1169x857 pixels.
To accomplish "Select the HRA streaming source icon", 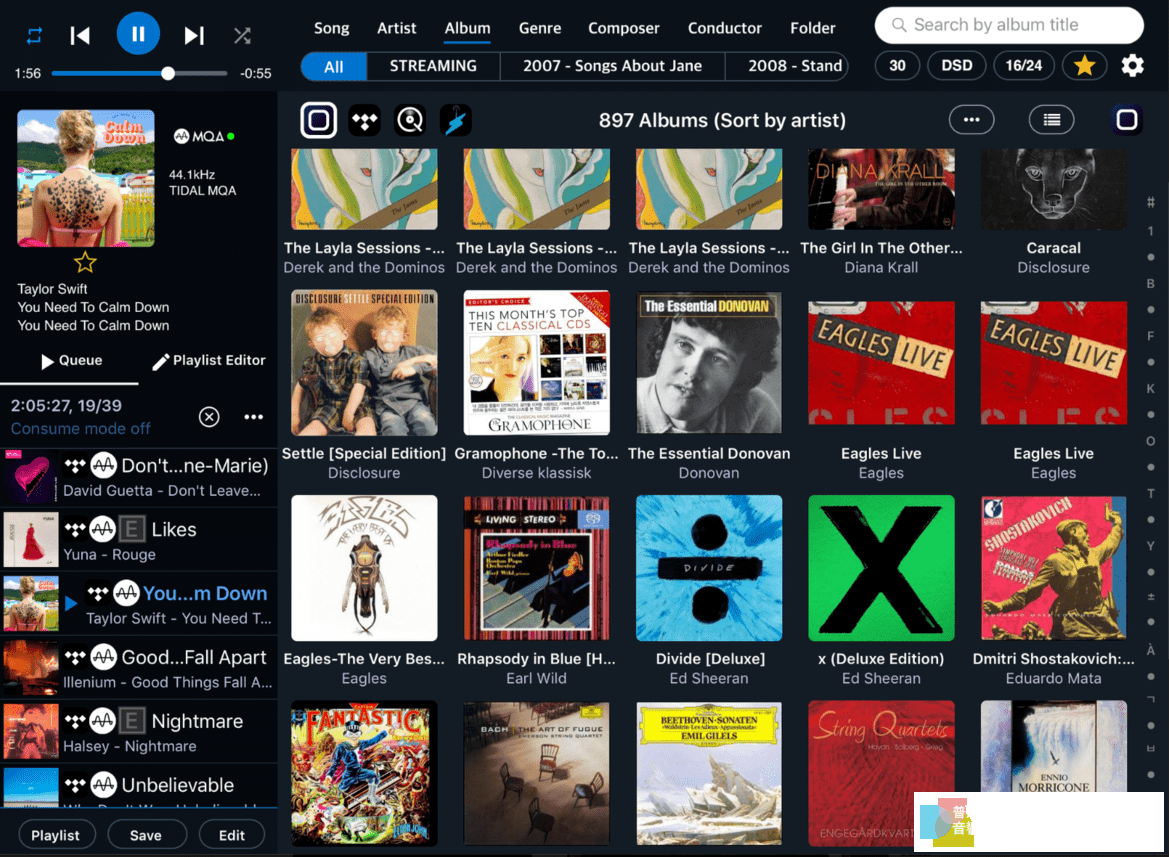I will click(x=456, y=120).
